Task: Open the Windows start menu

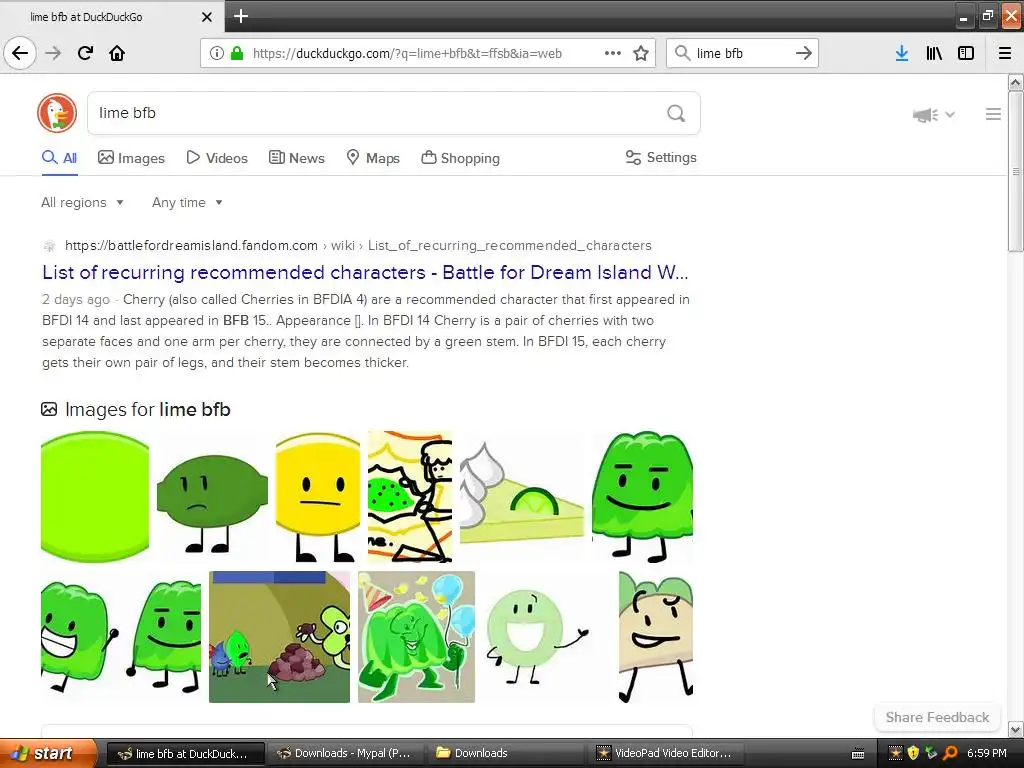Action: pos(47,753)
